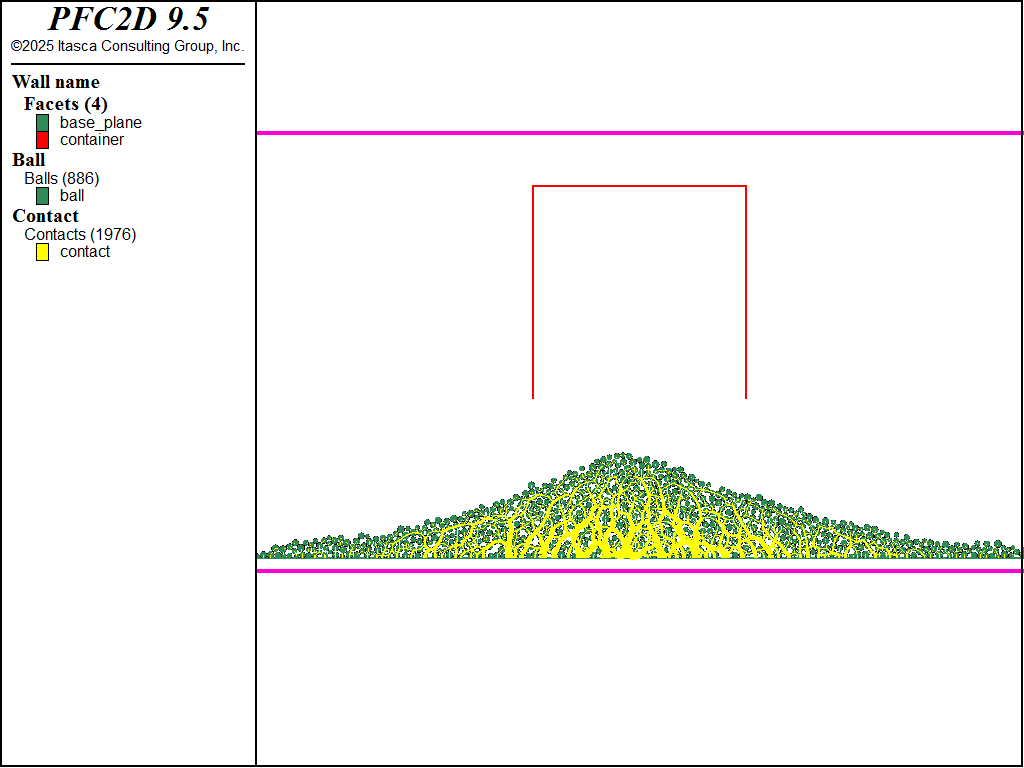Click the 'contact' legend label
This screenshot has width=1024, height=768.
[85, 252]
